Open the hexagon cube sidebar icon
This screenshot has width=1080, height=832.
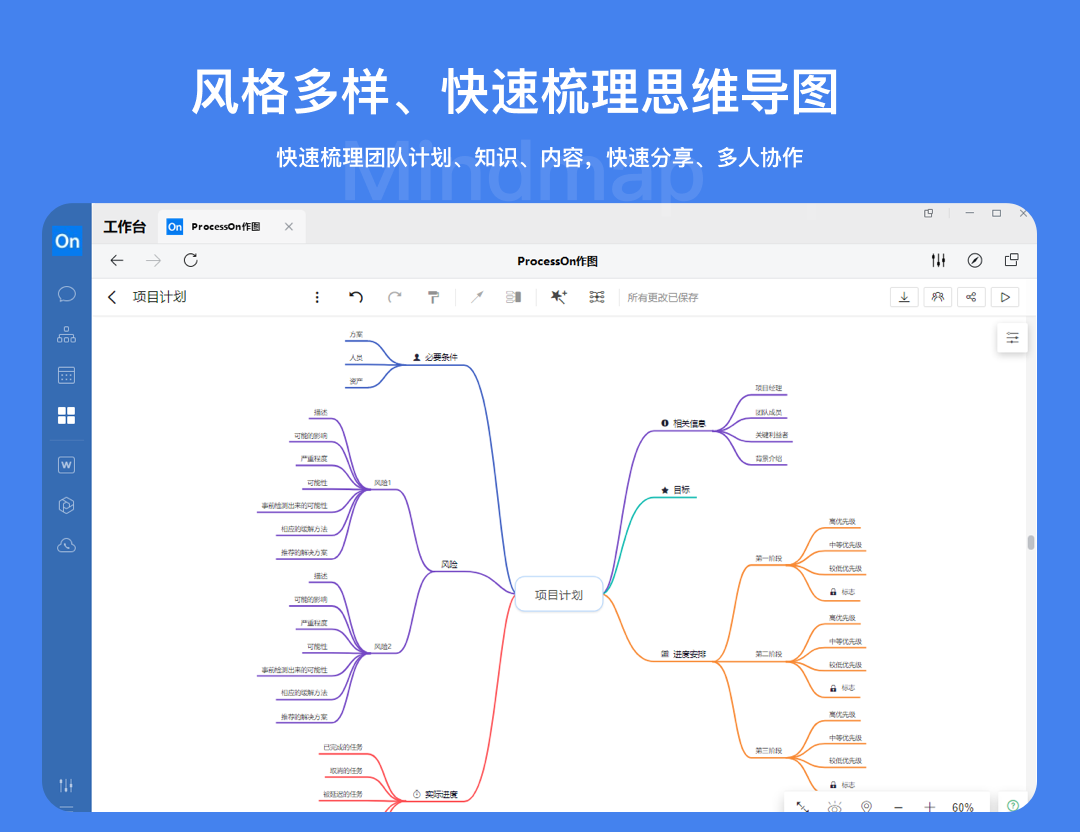(67, 506)
